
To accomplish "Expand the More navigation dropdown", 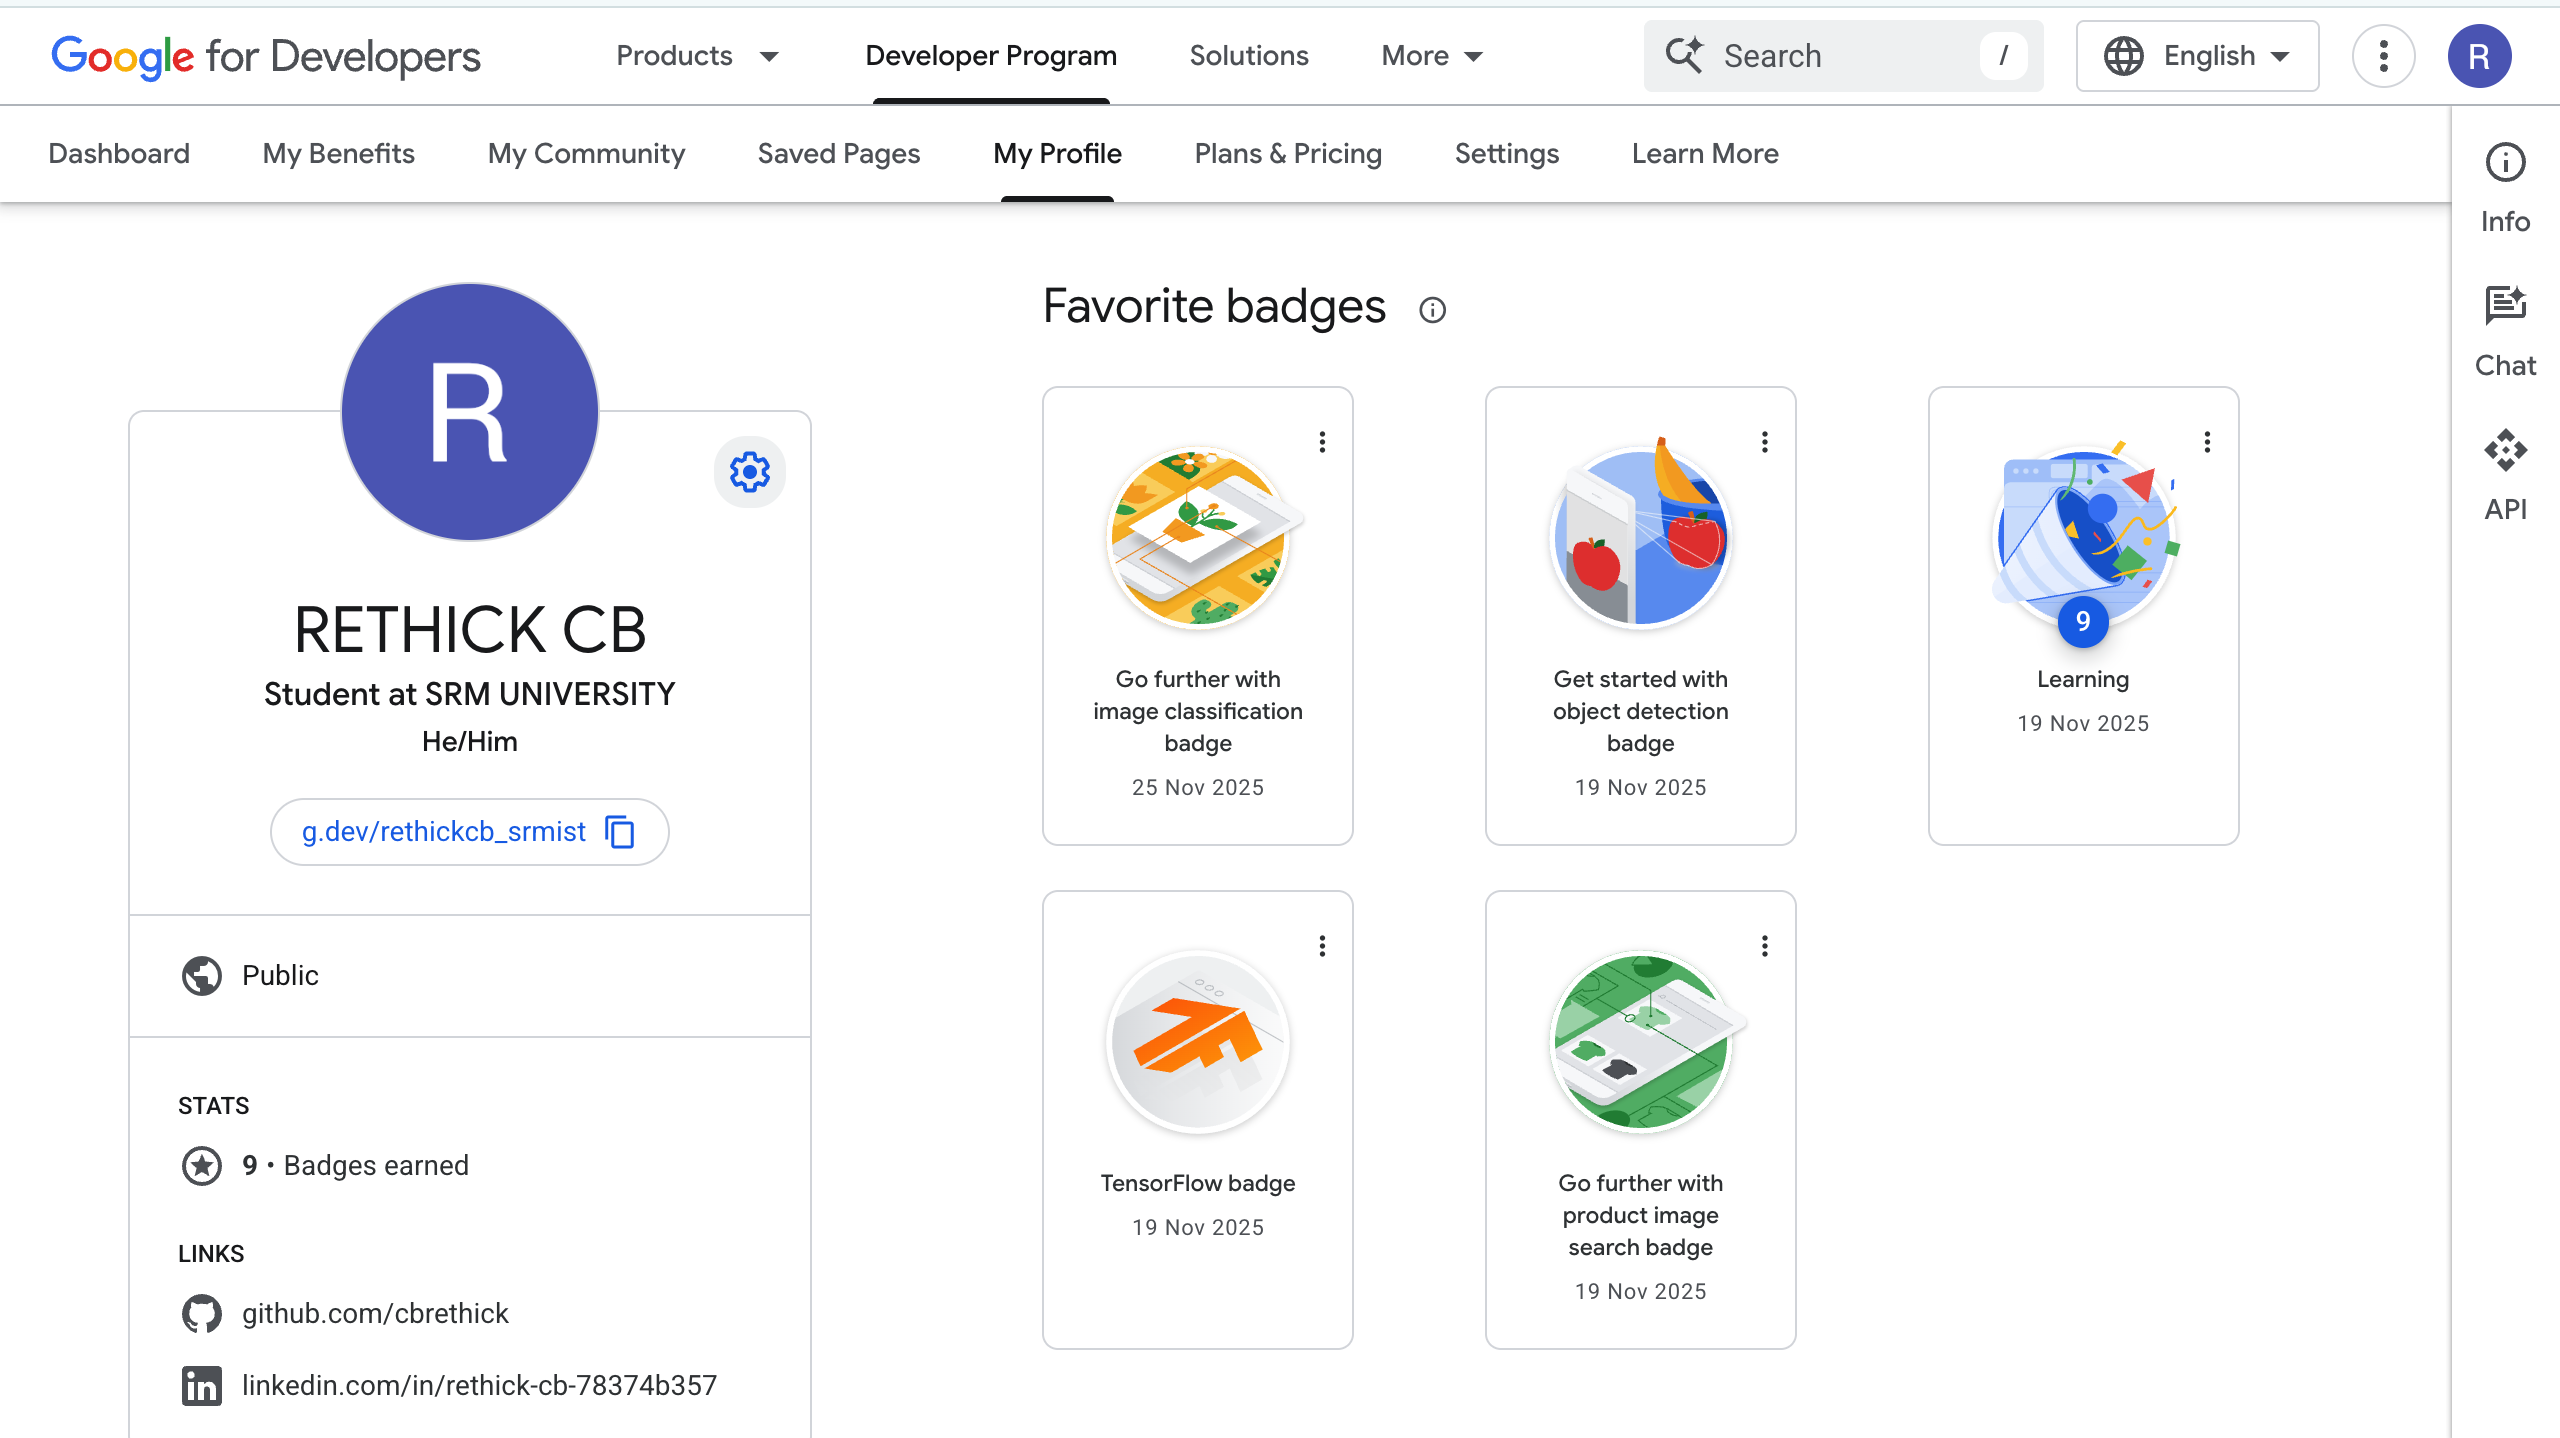I will click(1431, 56).
